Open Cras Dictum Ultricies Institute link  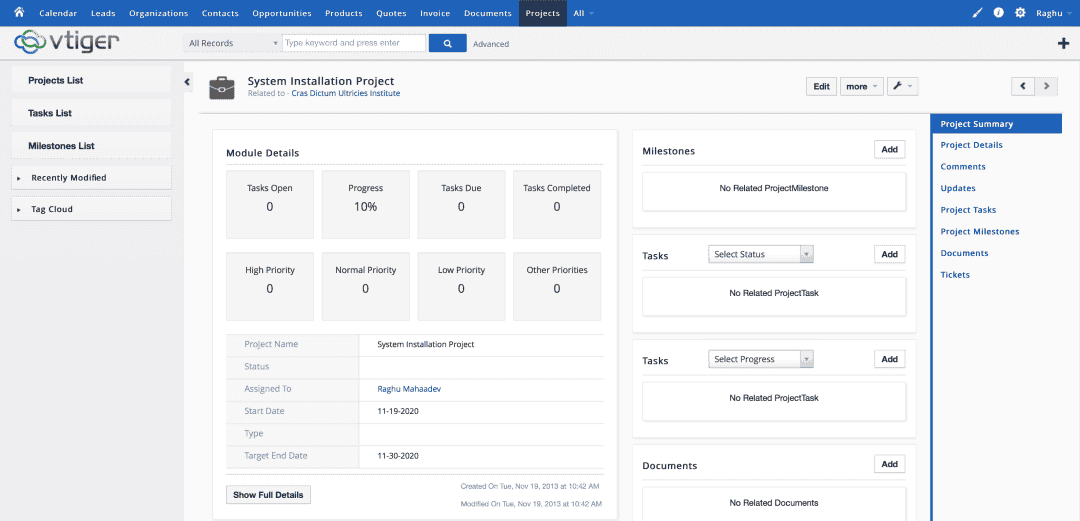pos(345,93)
